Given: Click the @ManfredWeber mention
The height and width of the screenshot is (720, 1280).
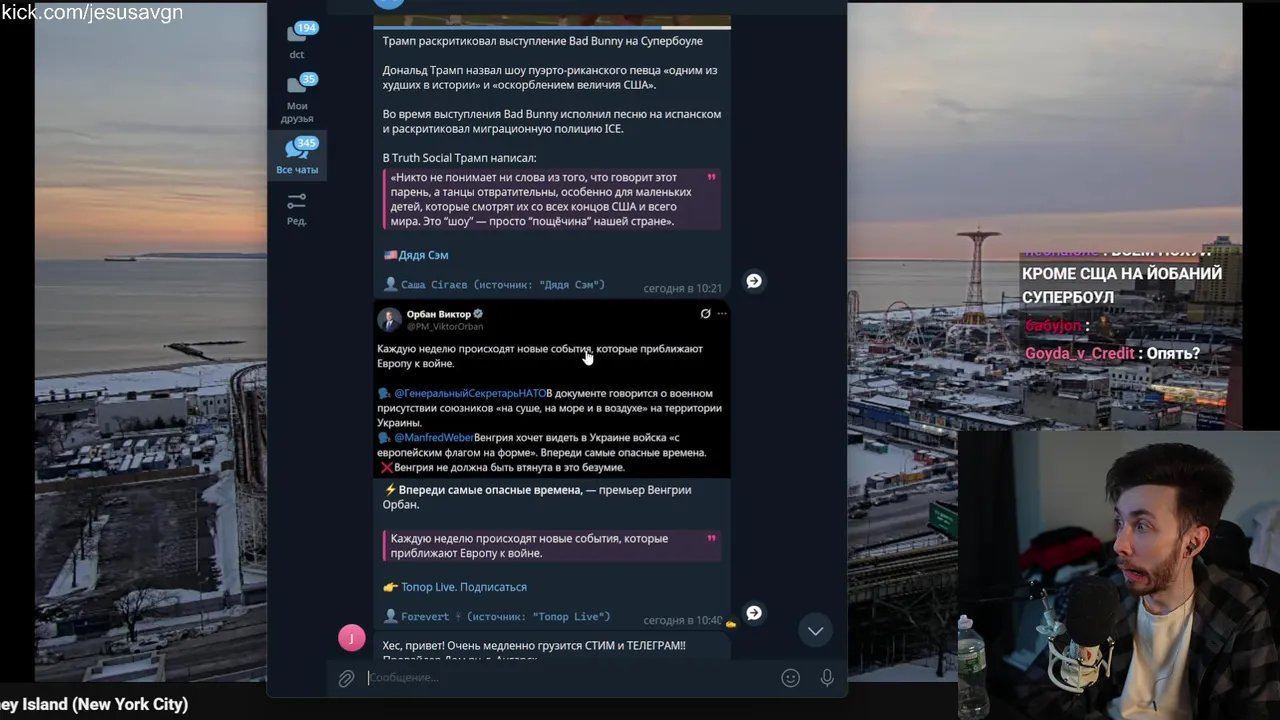Looking at the screenshot, I should pyautogui.click(x=434, y=438).
